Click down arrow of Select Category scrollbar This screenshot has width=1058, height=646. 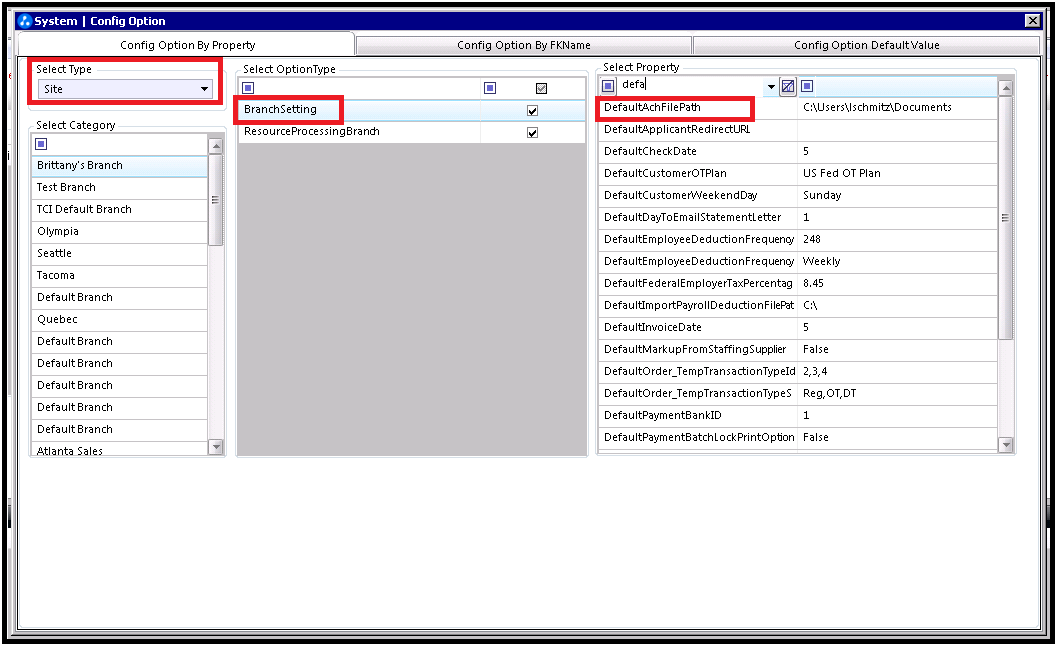pyautogui.click(x=216, y=446)
